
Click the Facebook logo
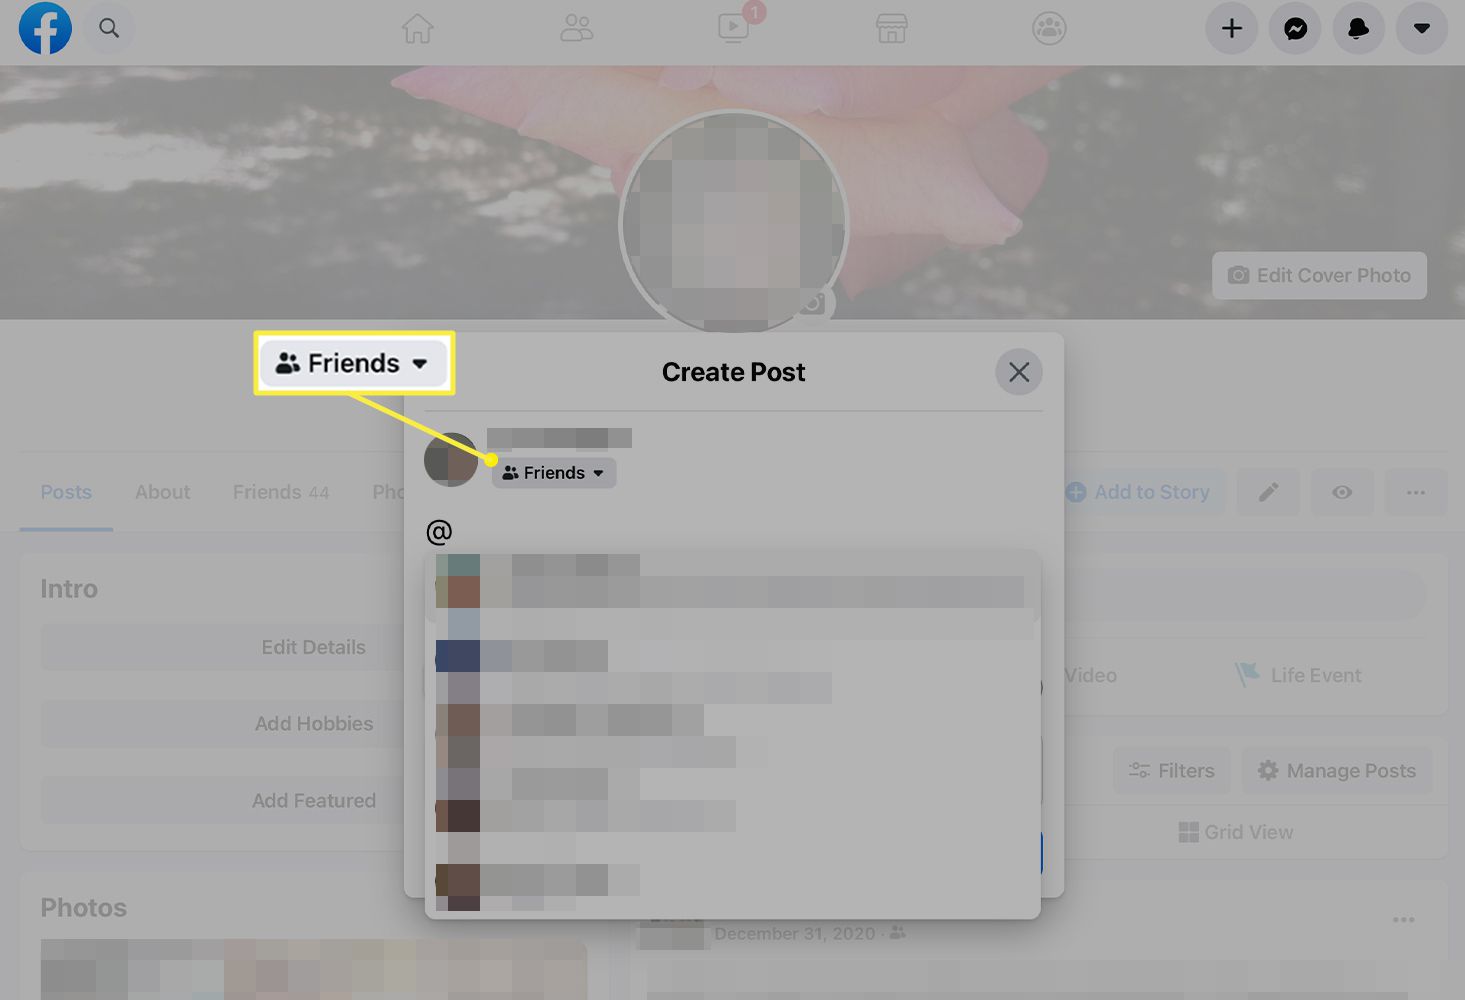45,28
